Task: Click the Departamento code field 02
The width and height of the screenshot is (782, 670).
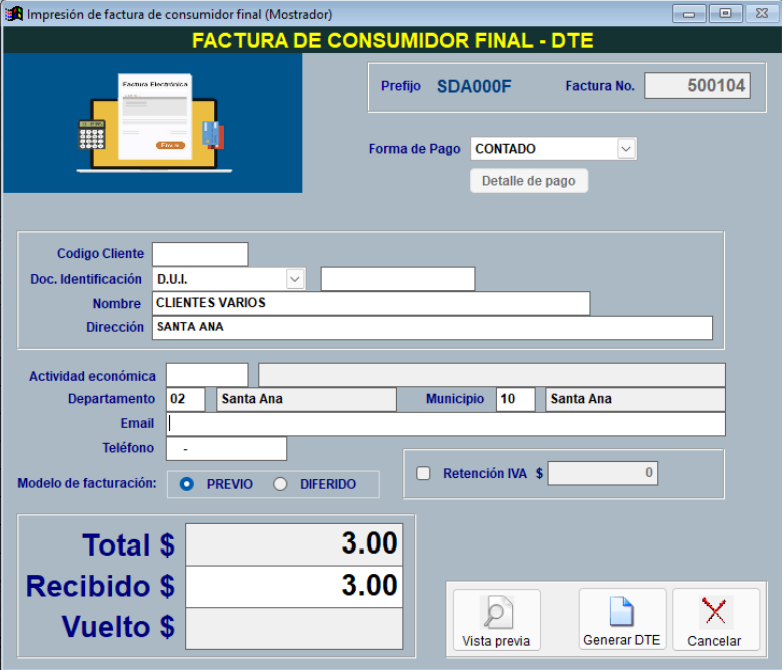Action: click(x=185, y=399)
